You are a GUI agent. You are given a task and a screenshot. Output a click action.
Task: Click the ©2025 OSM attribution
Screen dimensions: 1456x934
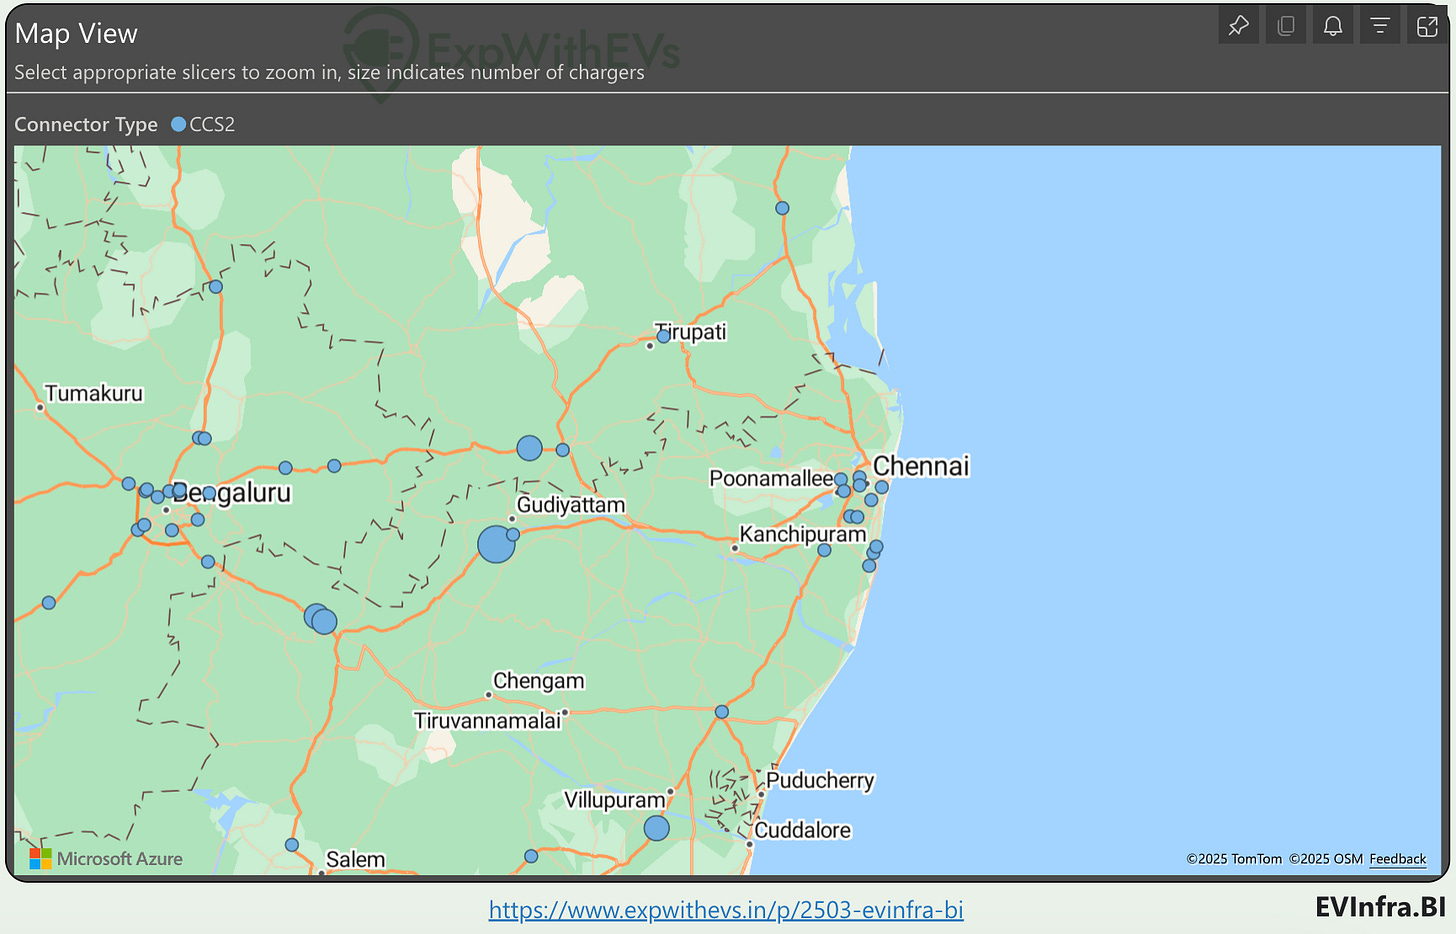[1326, 859]
